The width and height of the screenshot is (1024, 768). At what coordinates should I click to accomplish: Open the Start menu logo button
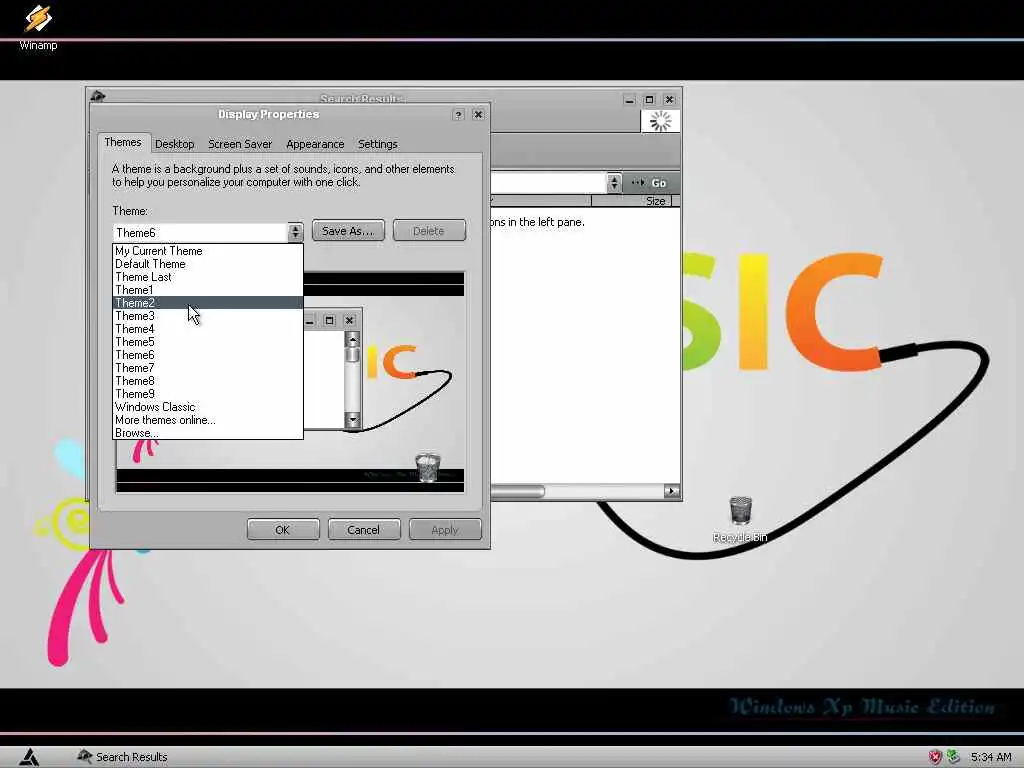point(29,757)
